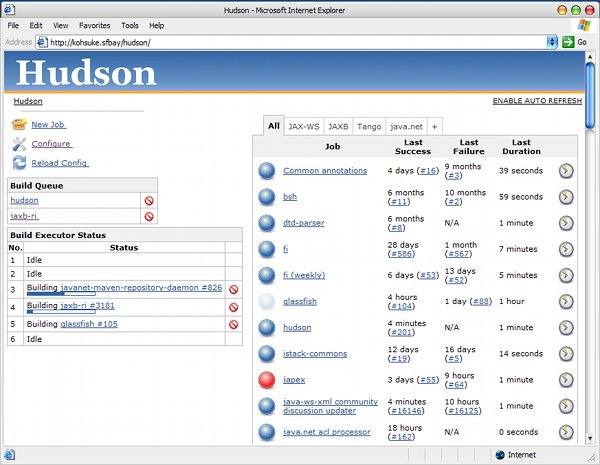
Task: Schedule a build for fi (weekly) job
Action: [x=566, y=275]
